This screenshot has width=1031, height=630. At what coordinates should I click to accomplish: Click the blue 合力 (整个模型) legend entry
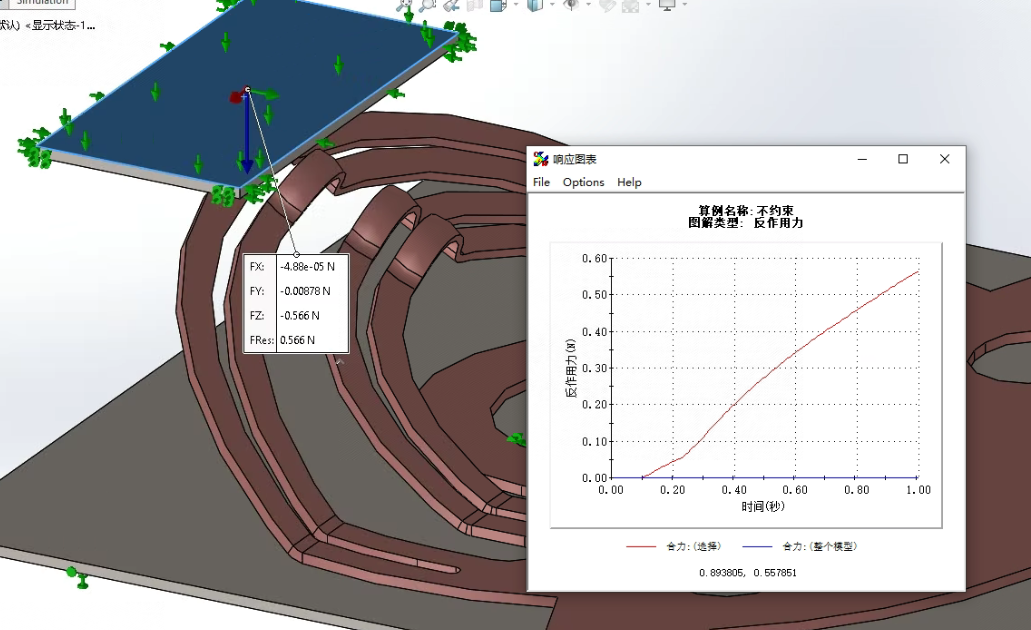pos(819,547)
